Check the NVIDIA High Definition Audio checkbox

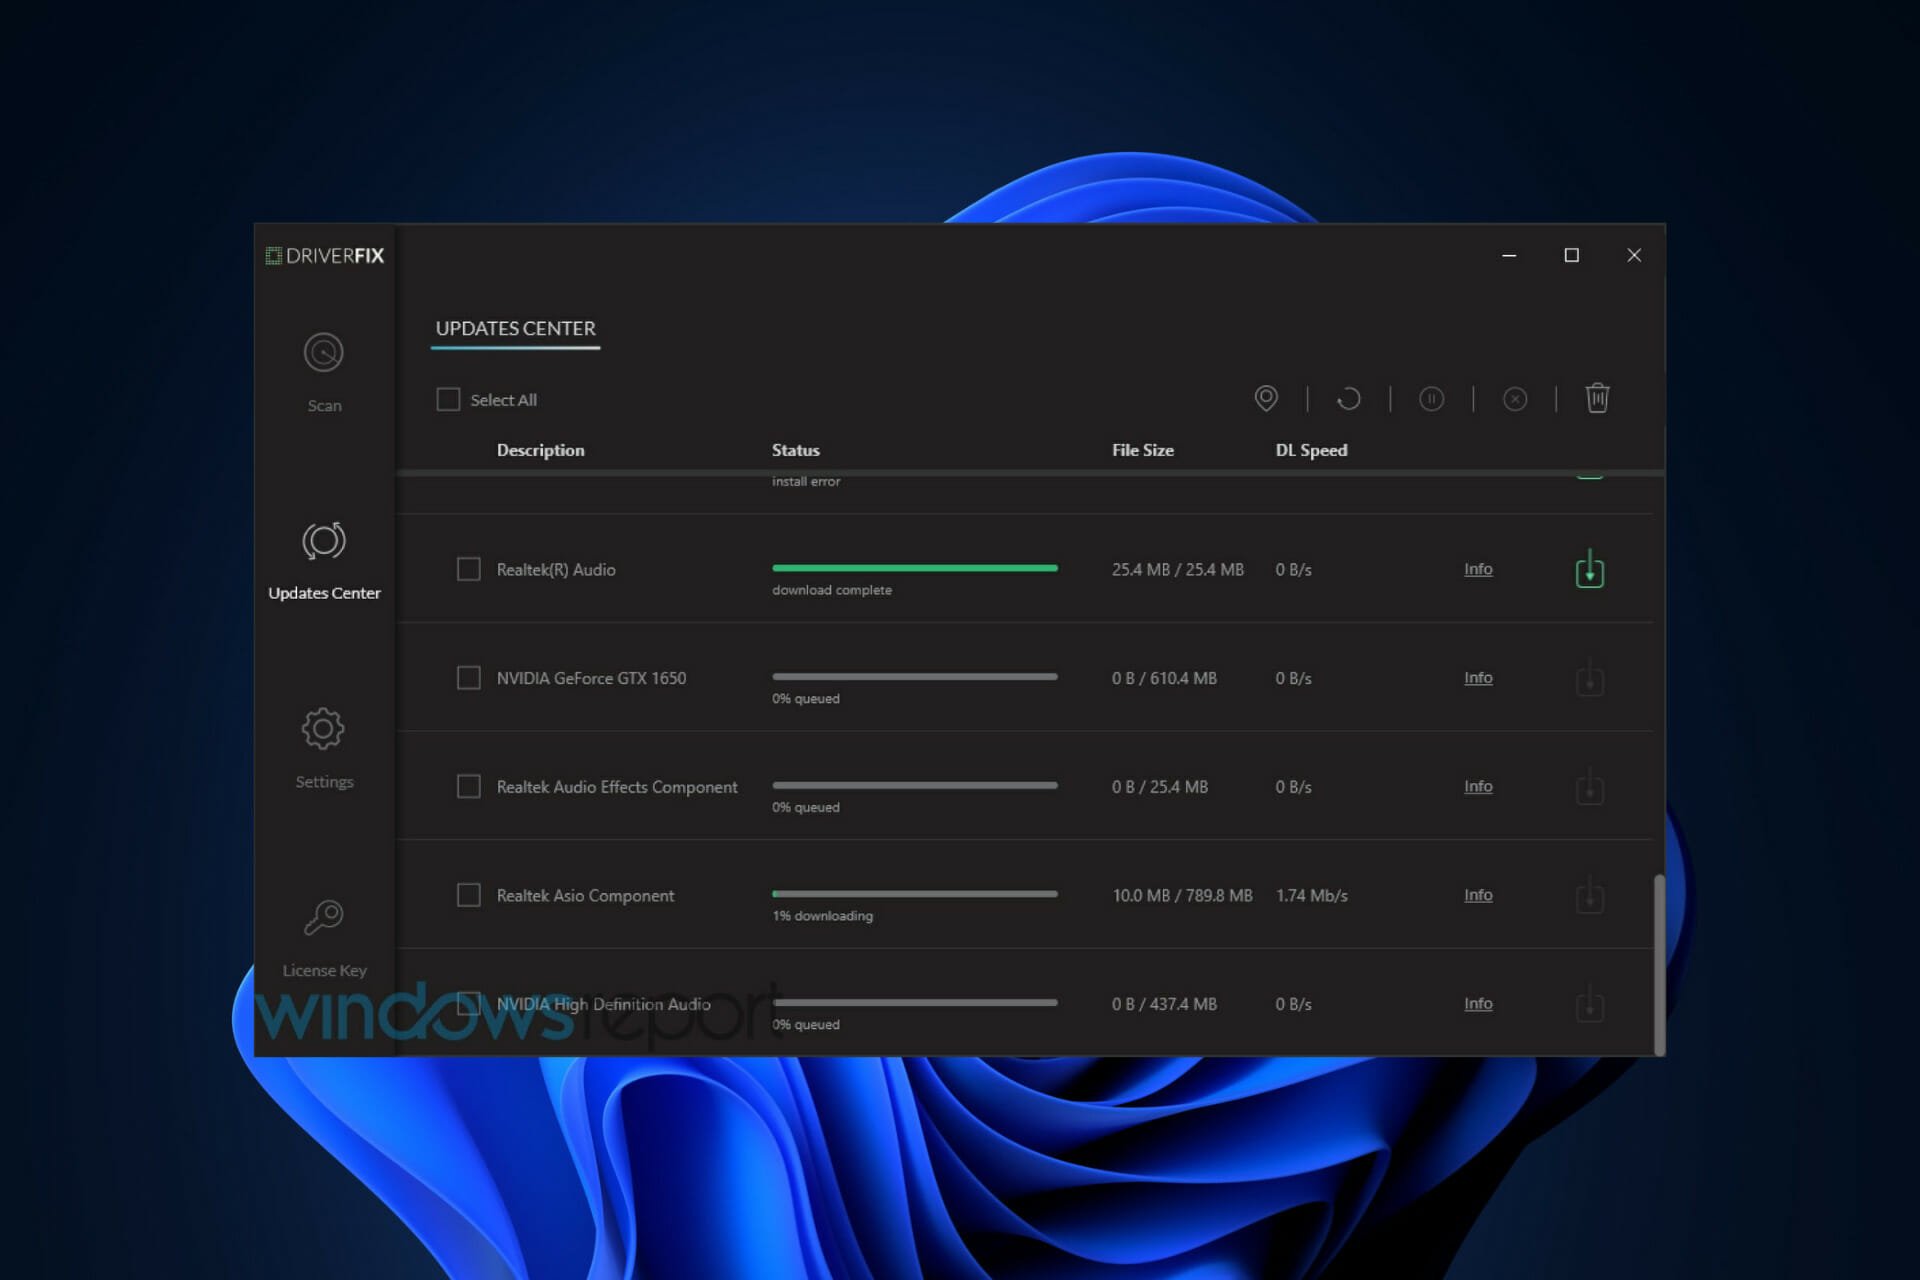tap(468, 1003)
